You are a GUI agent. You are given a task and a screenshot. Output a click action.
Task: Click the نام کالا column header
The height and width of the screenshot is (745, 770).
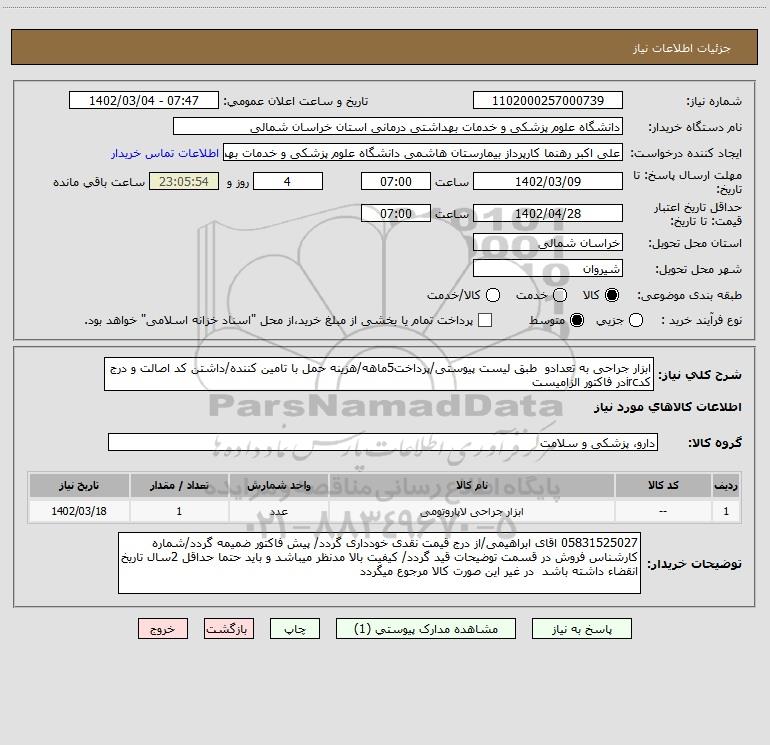(472, 485)
